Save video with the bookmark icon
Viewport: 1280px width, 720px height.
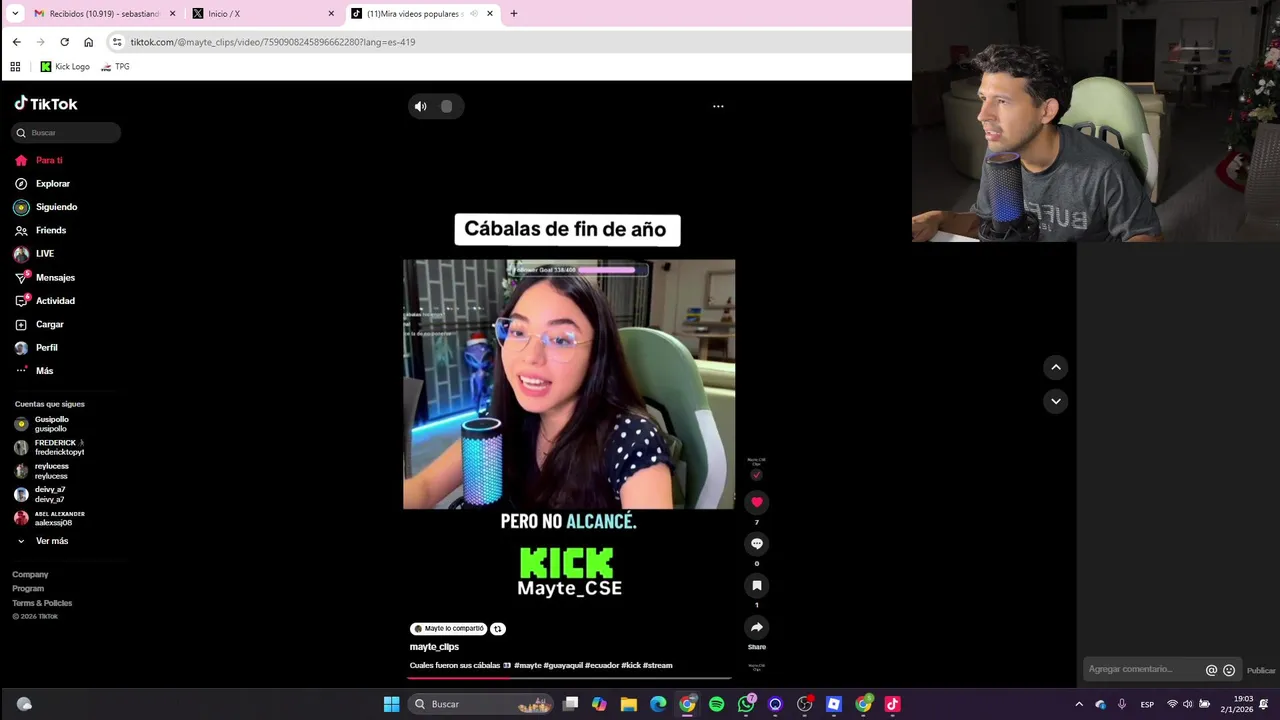757,586
